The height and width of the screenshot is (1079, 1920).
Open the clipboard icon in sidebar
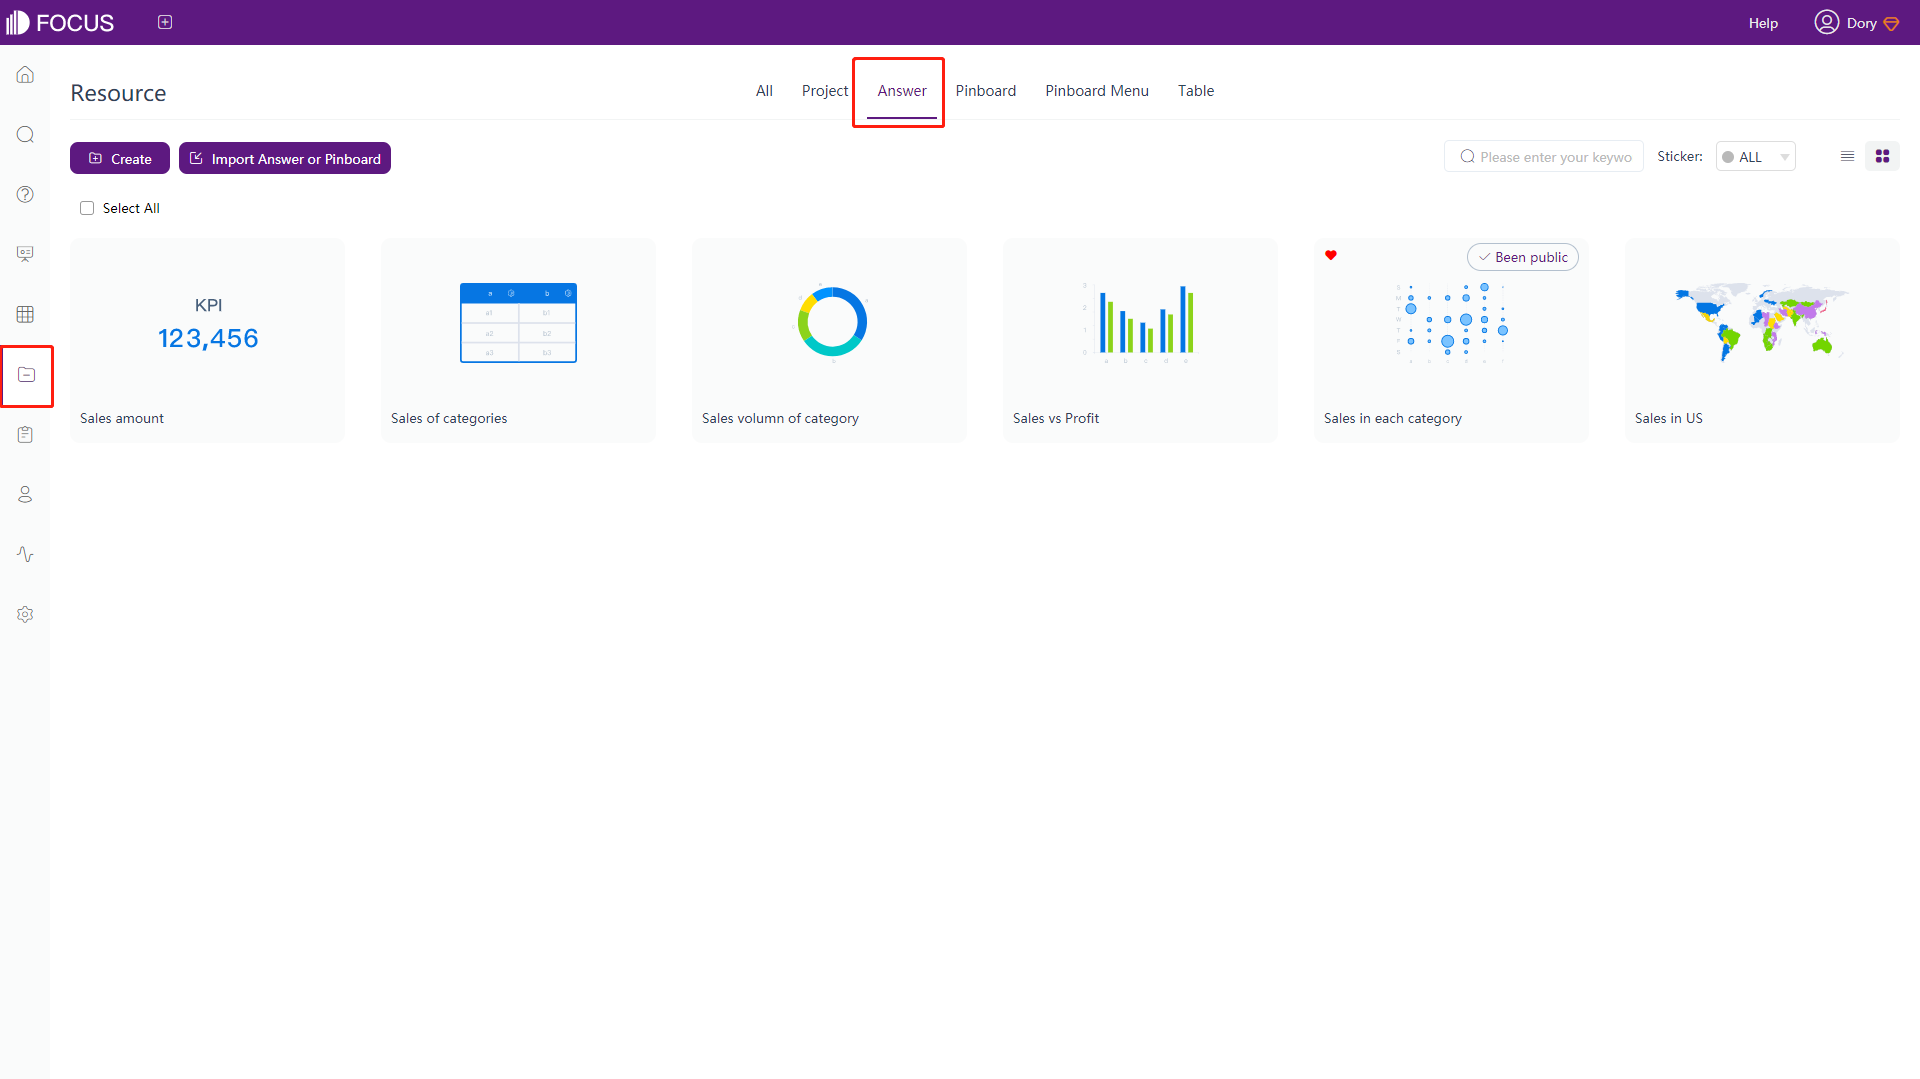pos(25,434)
